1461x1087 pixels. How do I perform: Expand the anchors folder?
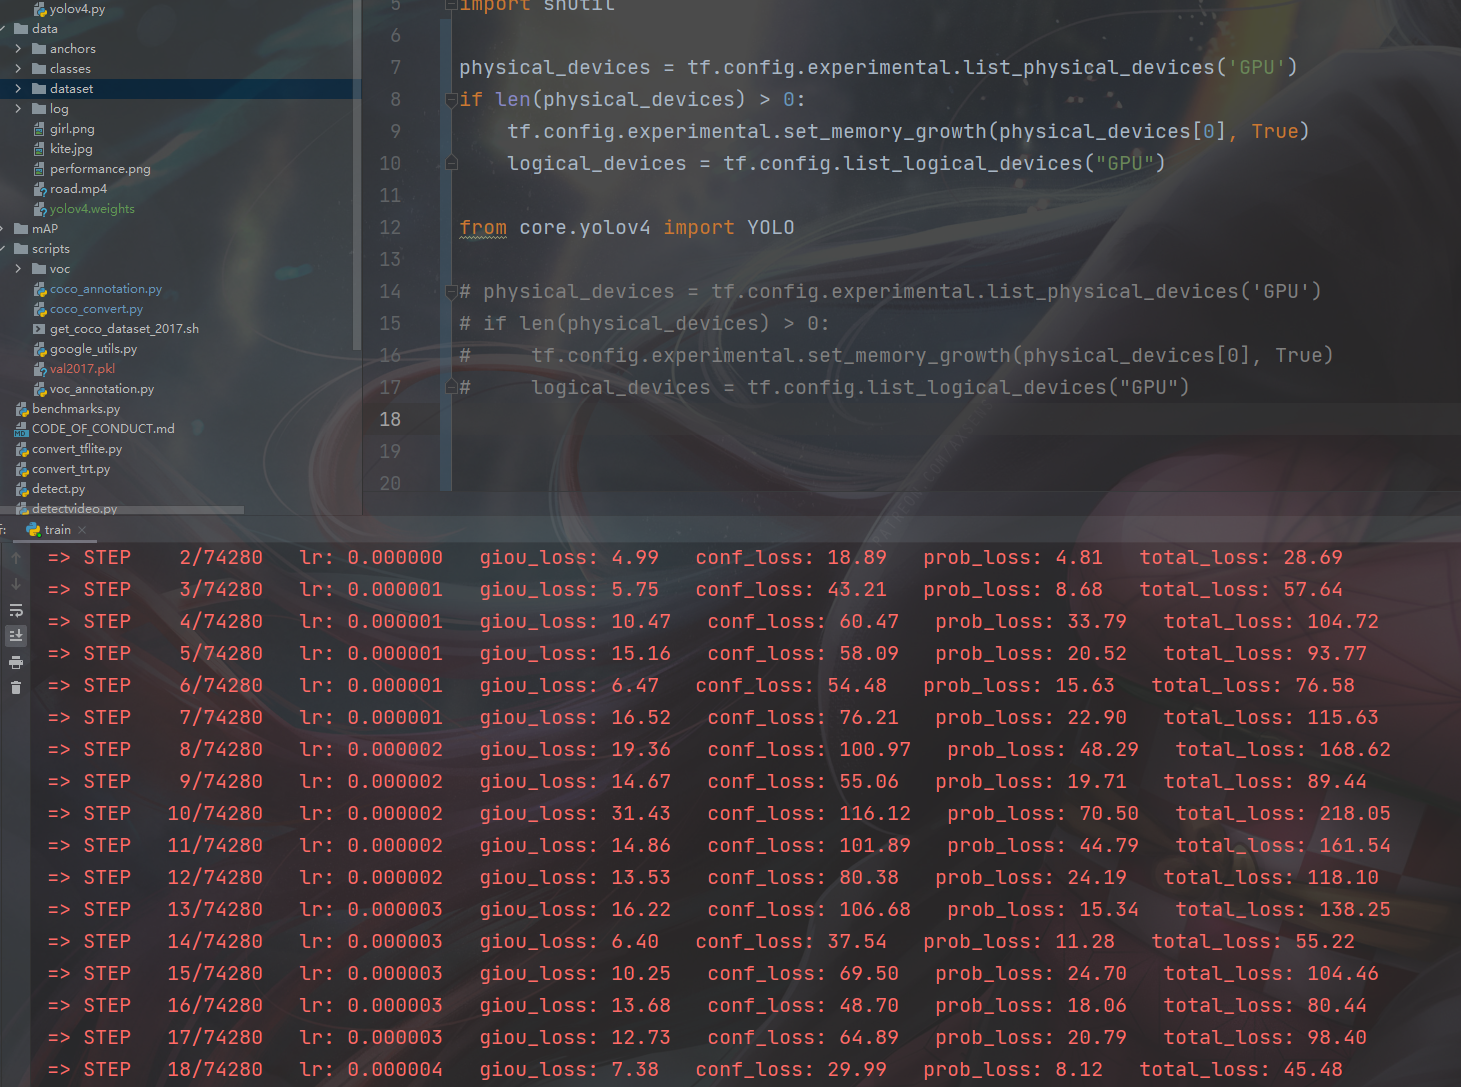pyautogui.click(x=17, y=48)
